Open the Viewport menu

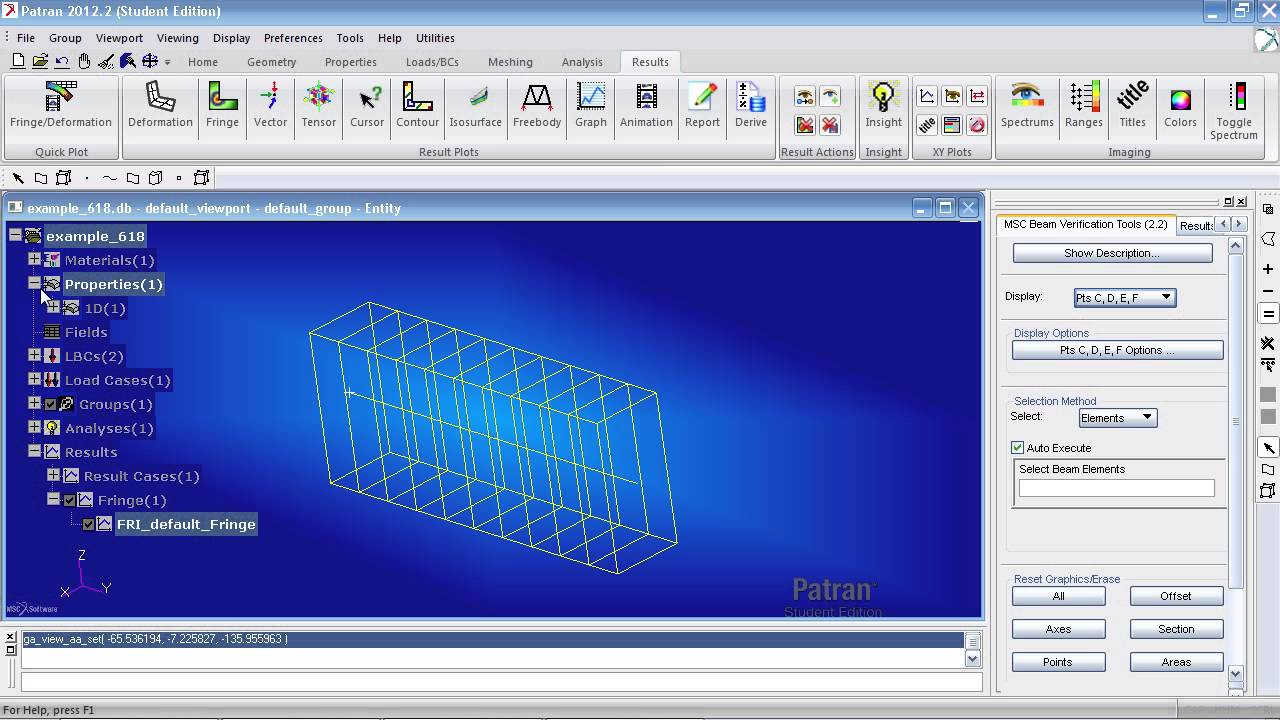(x=119, y=38)
